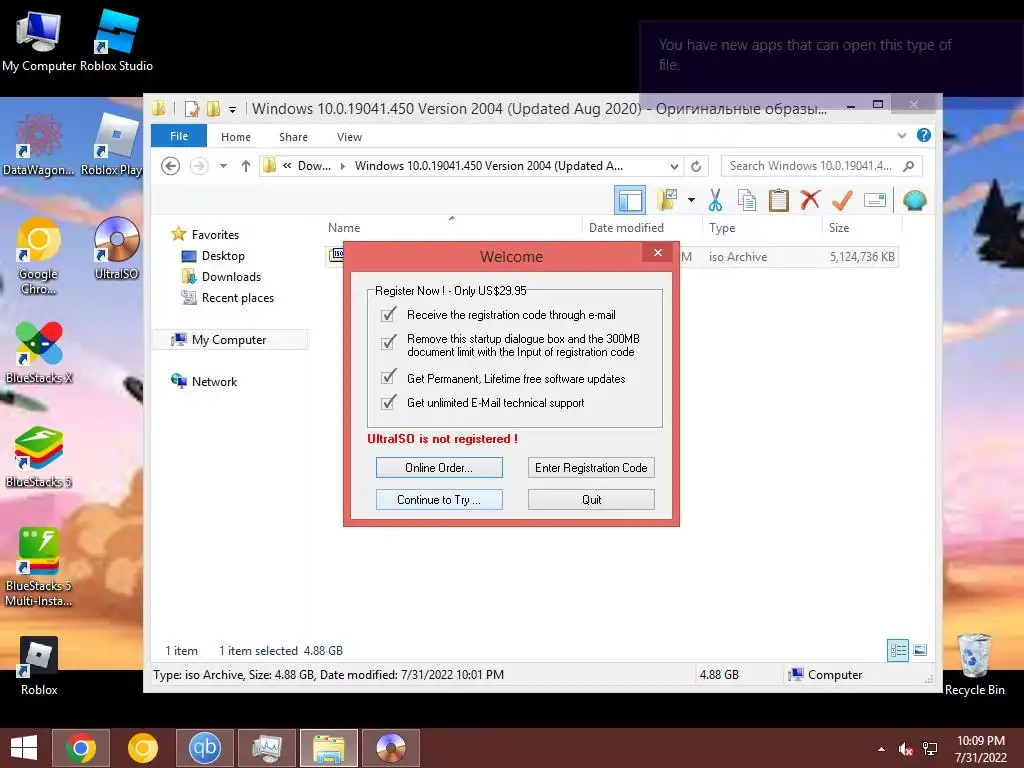
Task: Select Network in navigation pane
Action: click(214, 381)
